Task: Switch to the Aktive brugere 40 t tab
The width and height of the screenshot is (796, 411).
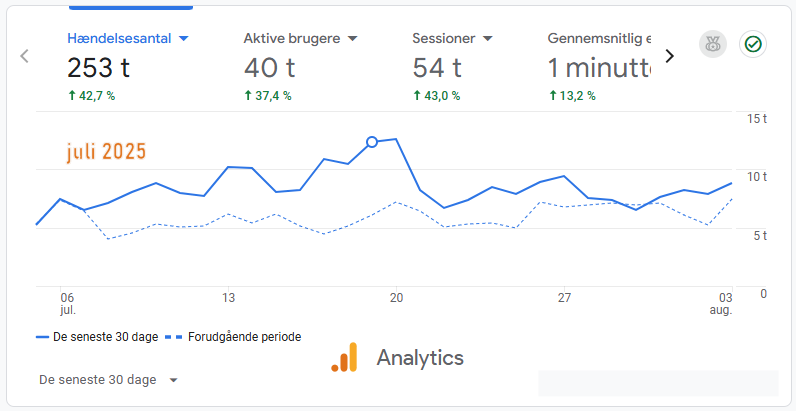Action: point(301,66)
